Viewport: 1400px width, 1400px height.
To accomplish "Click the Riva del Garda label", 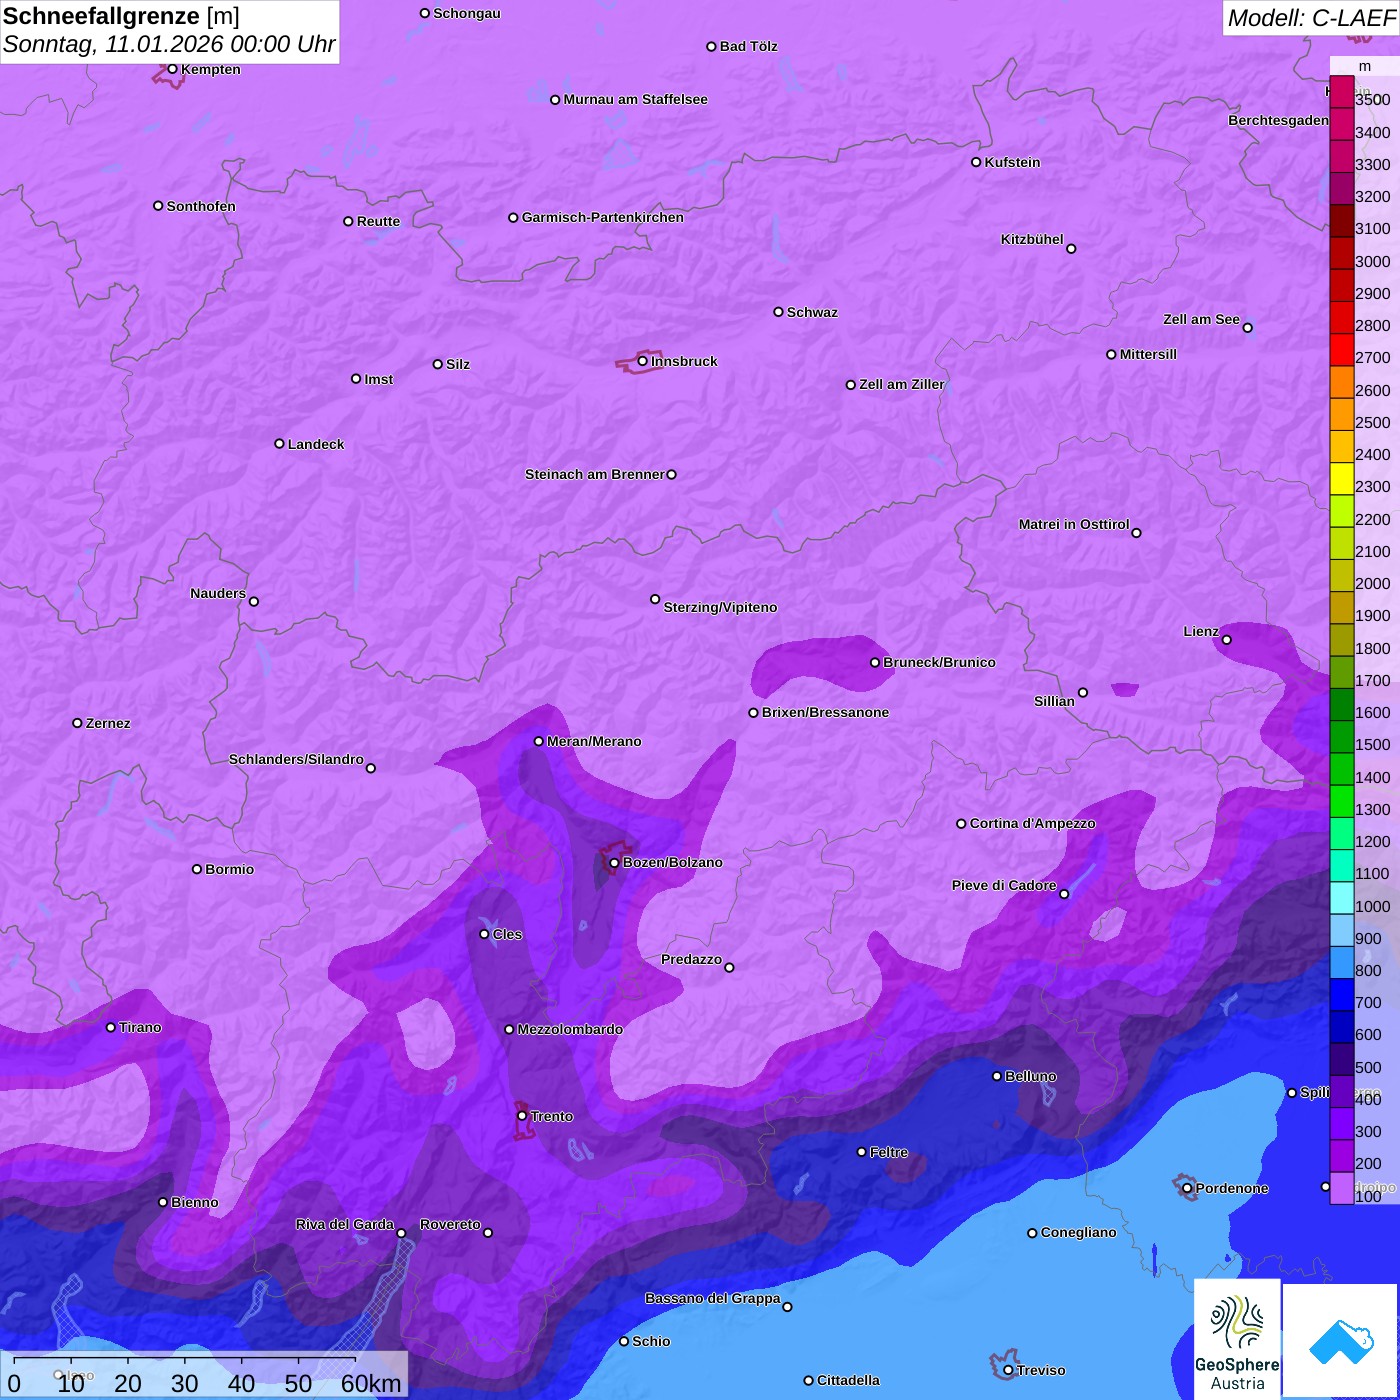I will click(345, 1224).
